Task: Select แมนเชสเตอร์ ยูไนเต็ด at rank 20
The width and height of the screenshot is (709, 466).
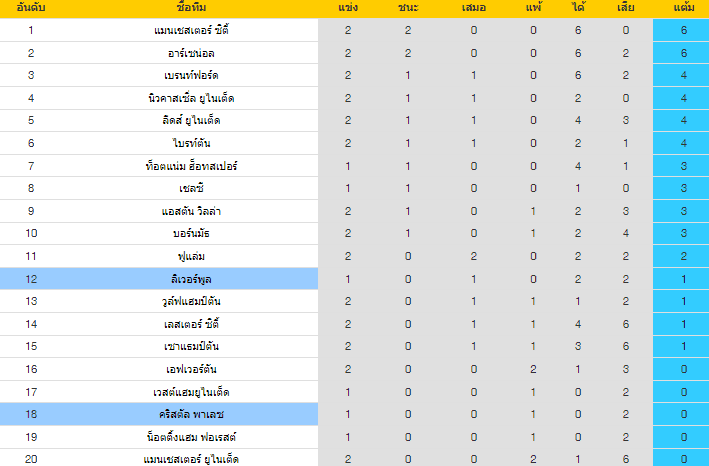Action: [191, 459]
